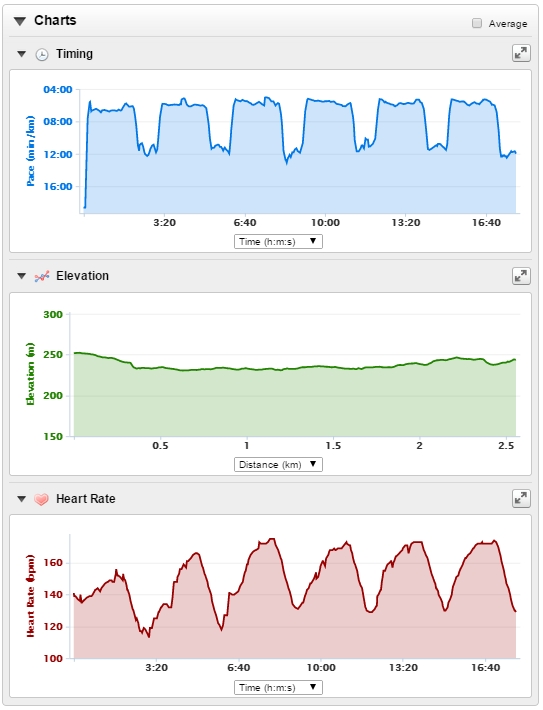This screenshot has width=543, height=710.
Task: Click the Elevation graph icon
Action: point(42,276)
